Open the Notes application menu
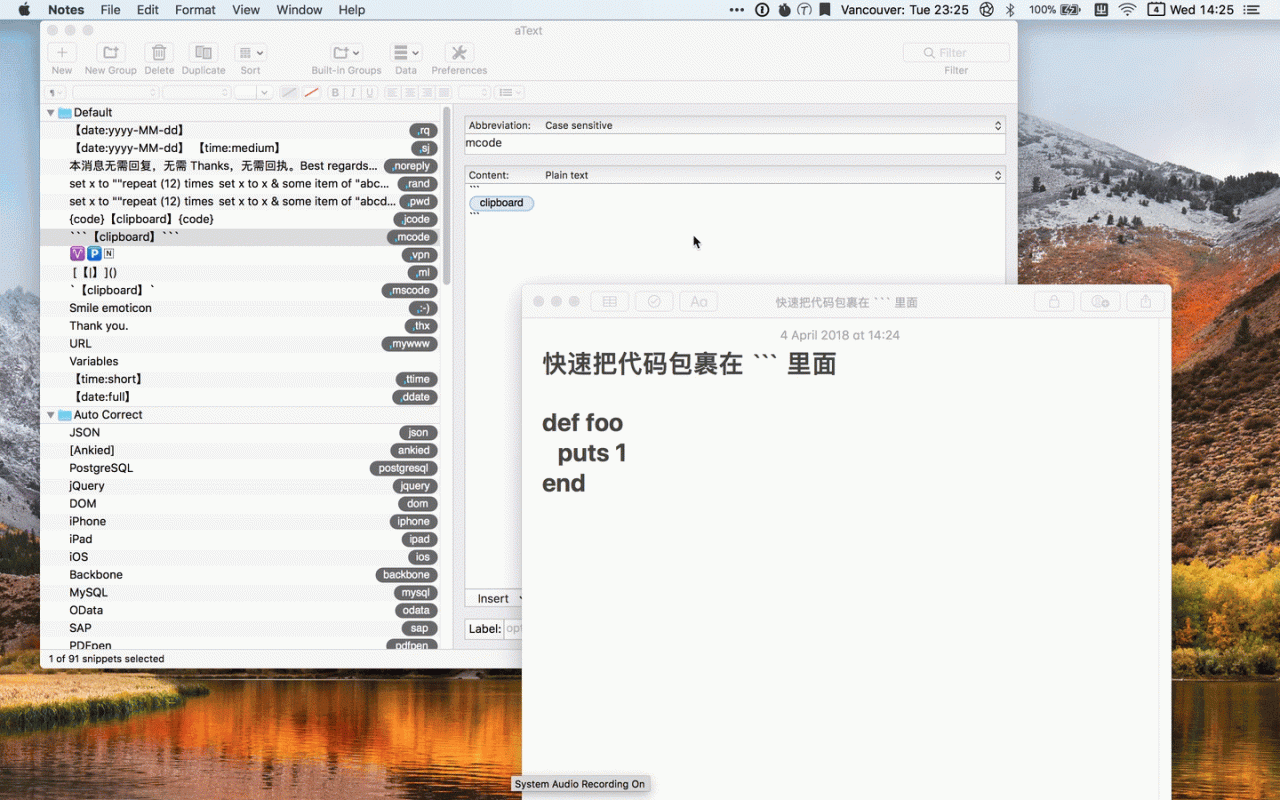1280x800 pixels. [x=66, y=10]
